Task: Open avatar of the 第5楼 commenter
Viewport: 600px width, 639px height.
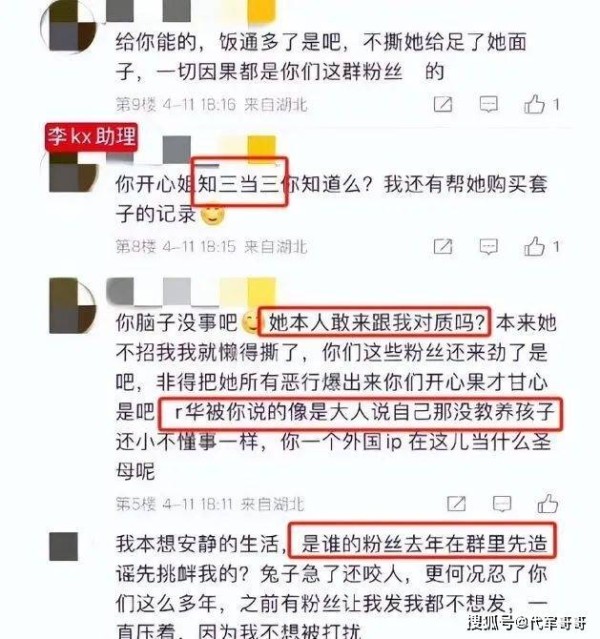Action: click(x=73, y=306)
